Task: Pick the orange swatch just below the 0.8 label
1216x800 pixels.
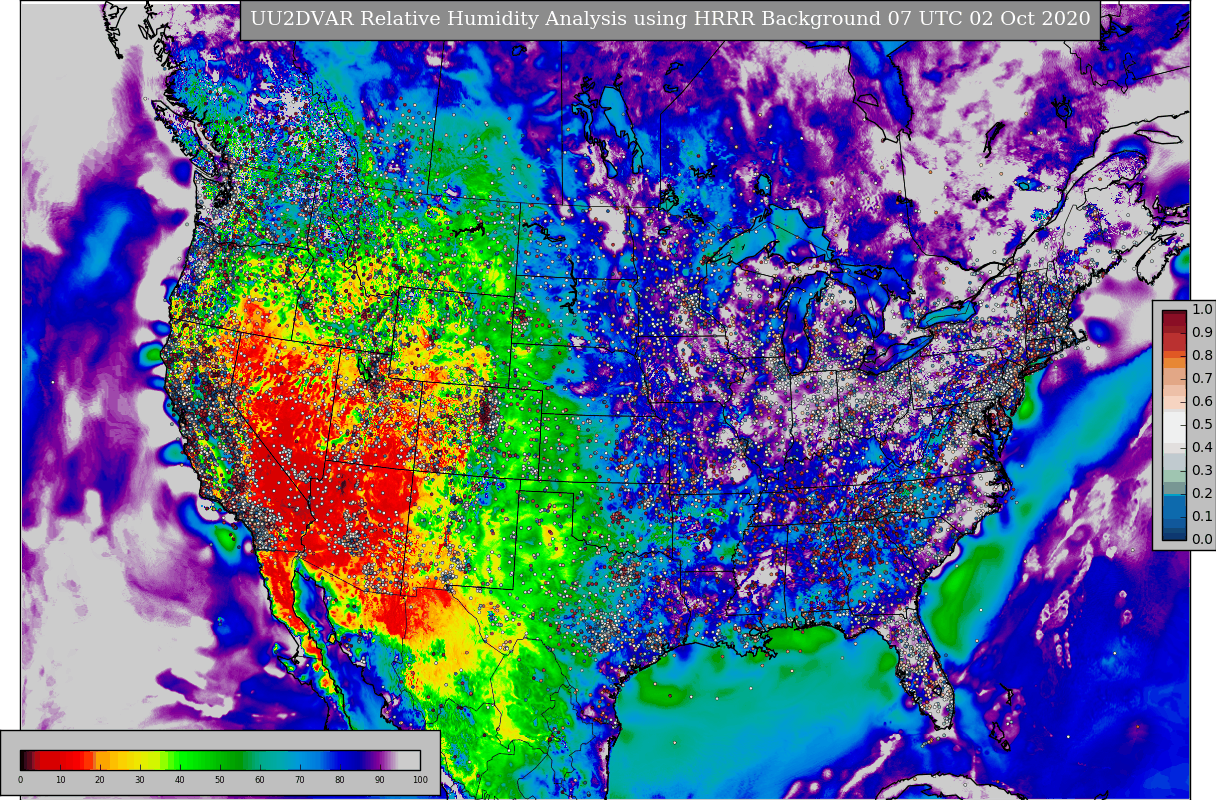Action: 1174,362
